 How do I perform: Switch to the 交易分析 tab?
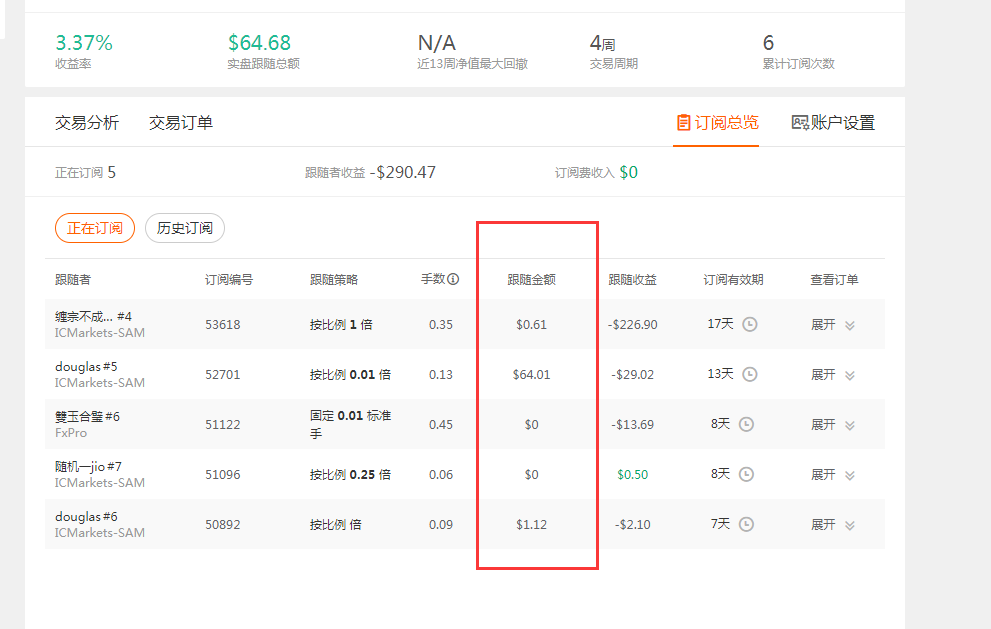87,123
